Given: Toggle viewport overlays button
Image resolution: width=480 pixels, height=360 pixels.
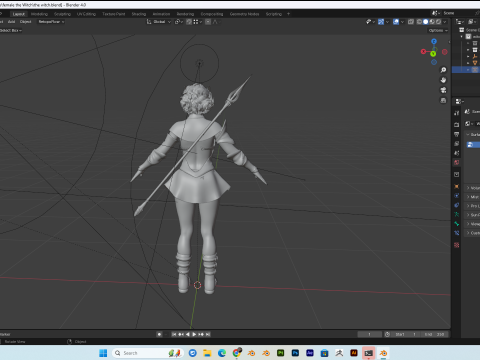Looking at the screenshot, I should [396, 22].
